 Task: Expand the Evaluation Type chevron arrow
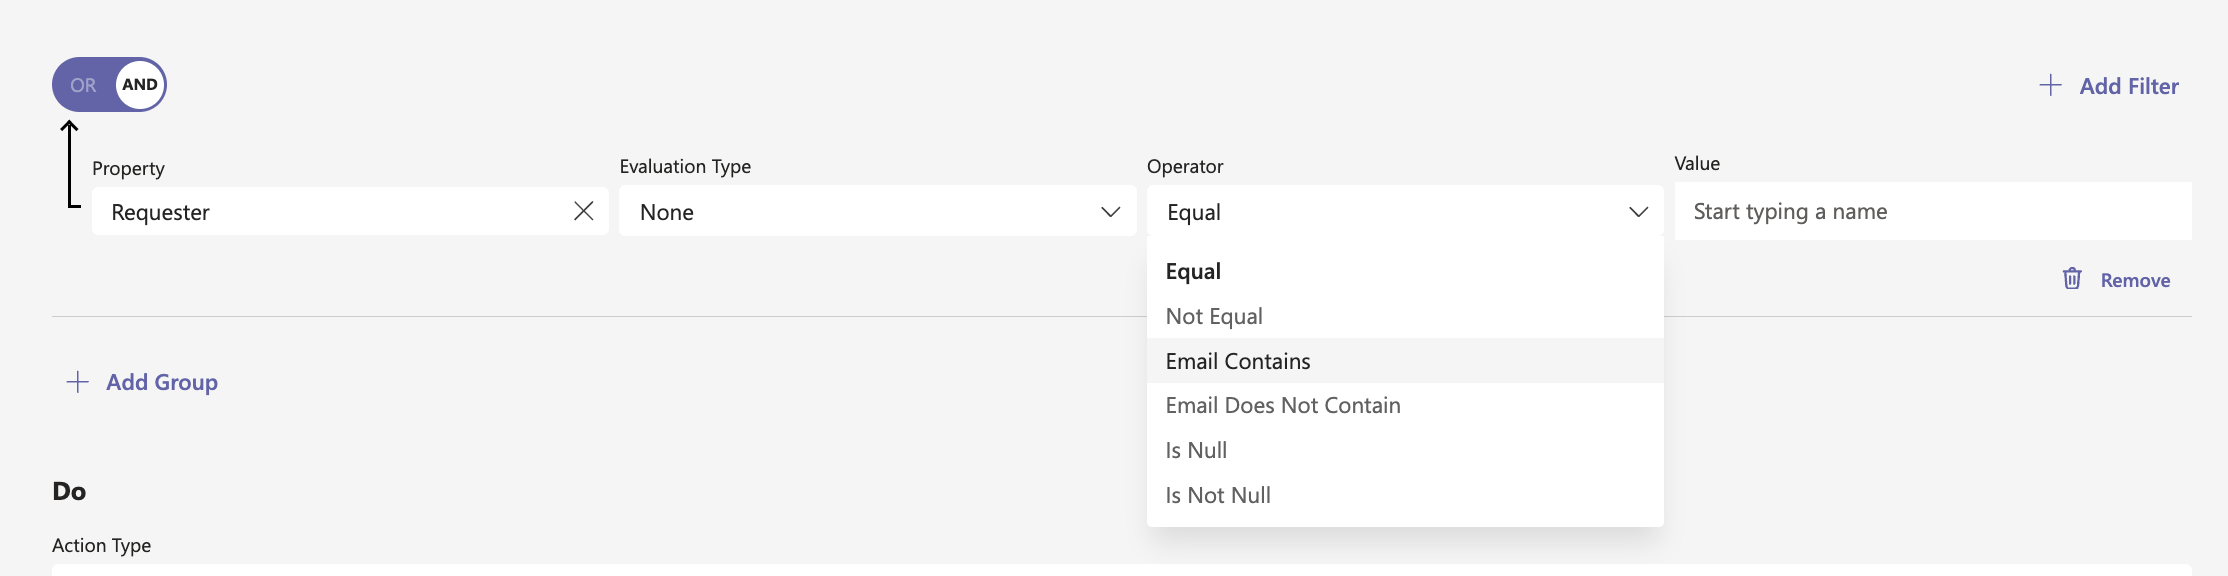point(1110,212)
